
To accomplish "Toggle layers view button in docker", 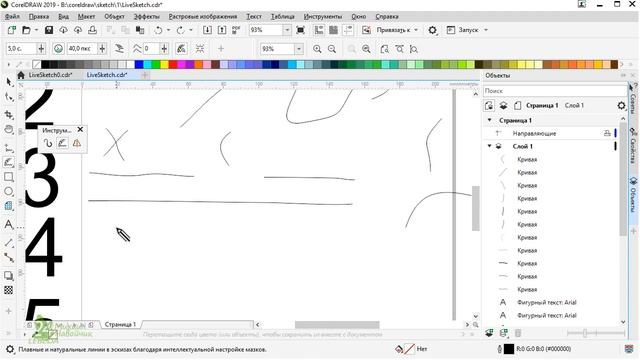I will pos(503,106).
